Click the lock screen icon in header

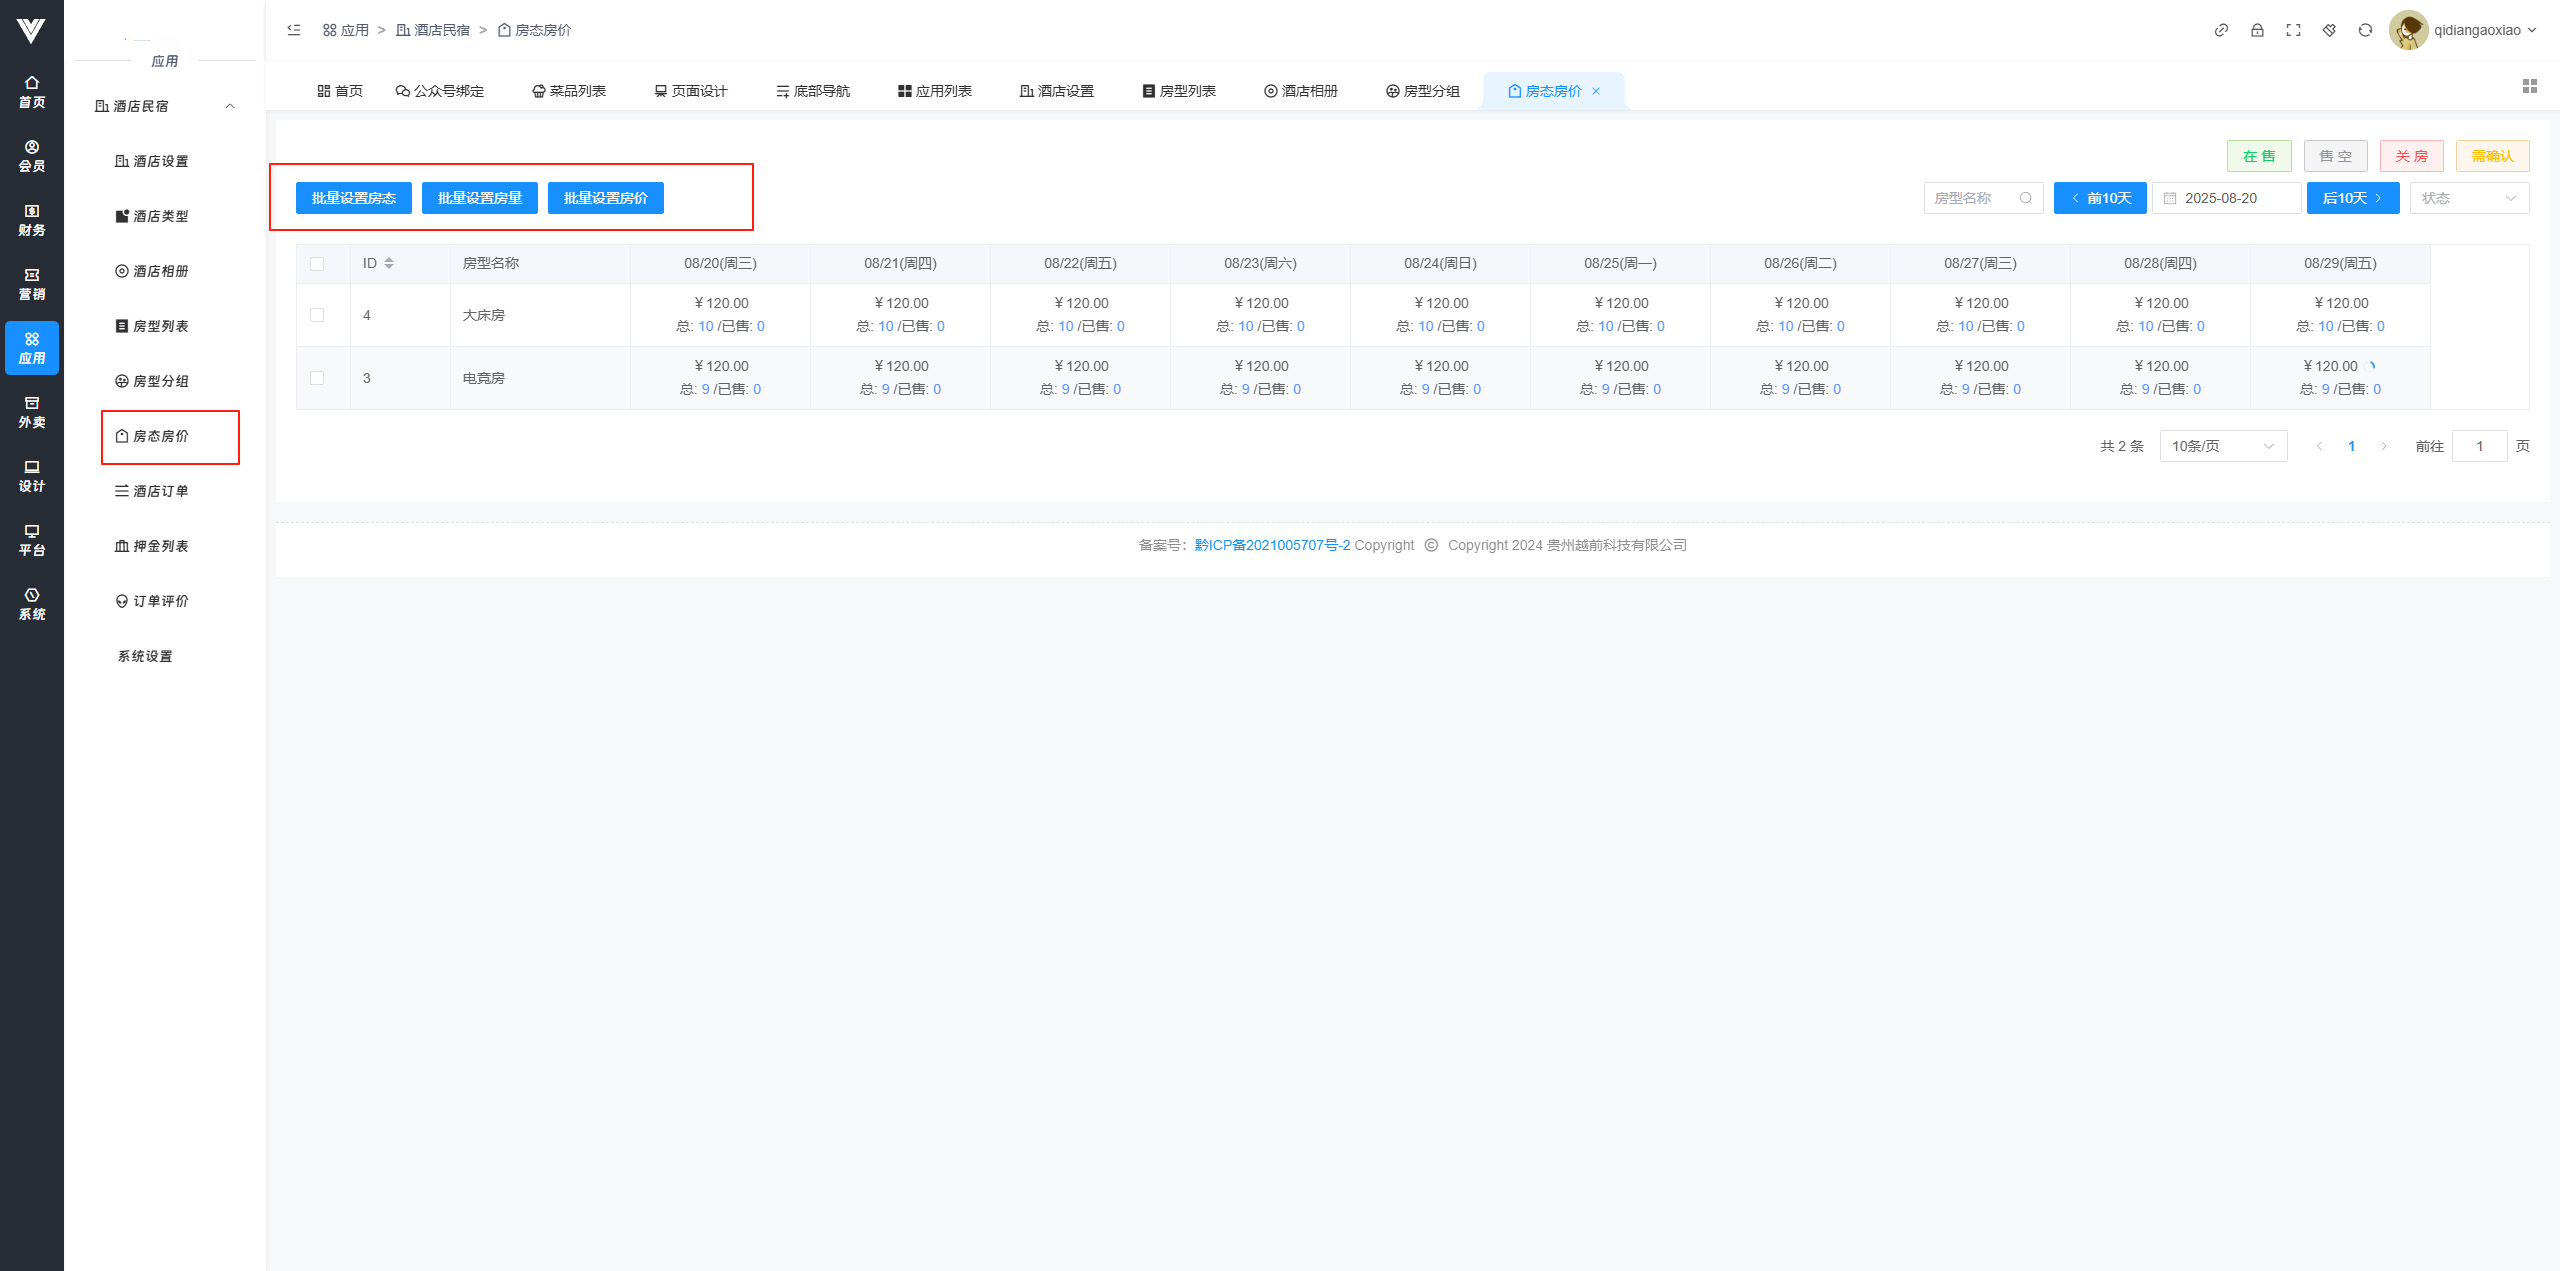pos(2257,30)
